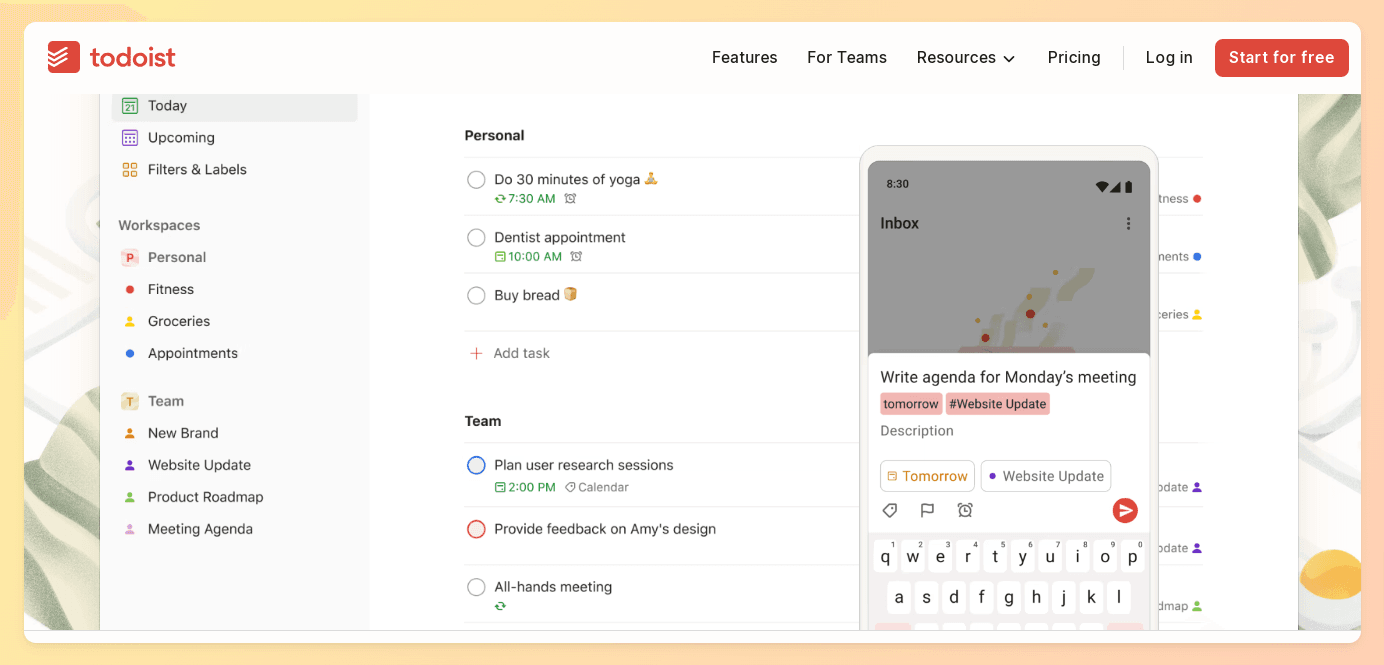Click the Today calendar icon in sidebar
The width and height of the screenshot is (1384, 665).
pyautogui.click(x=130, y=106)
